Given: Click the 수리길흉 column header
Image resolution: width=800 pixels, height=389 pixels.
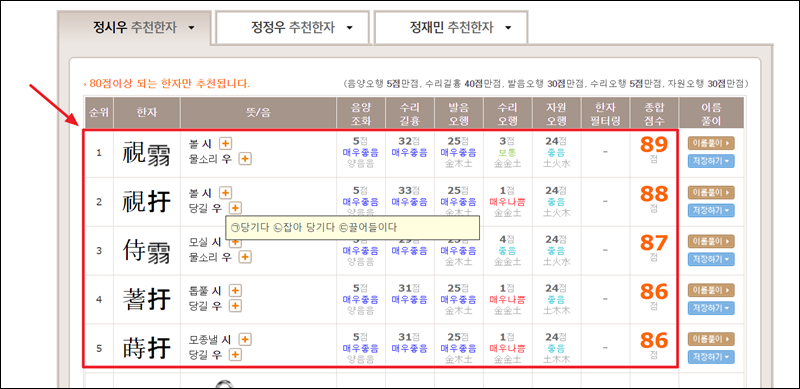Looking at the screenshot, I should click(410, 113).
